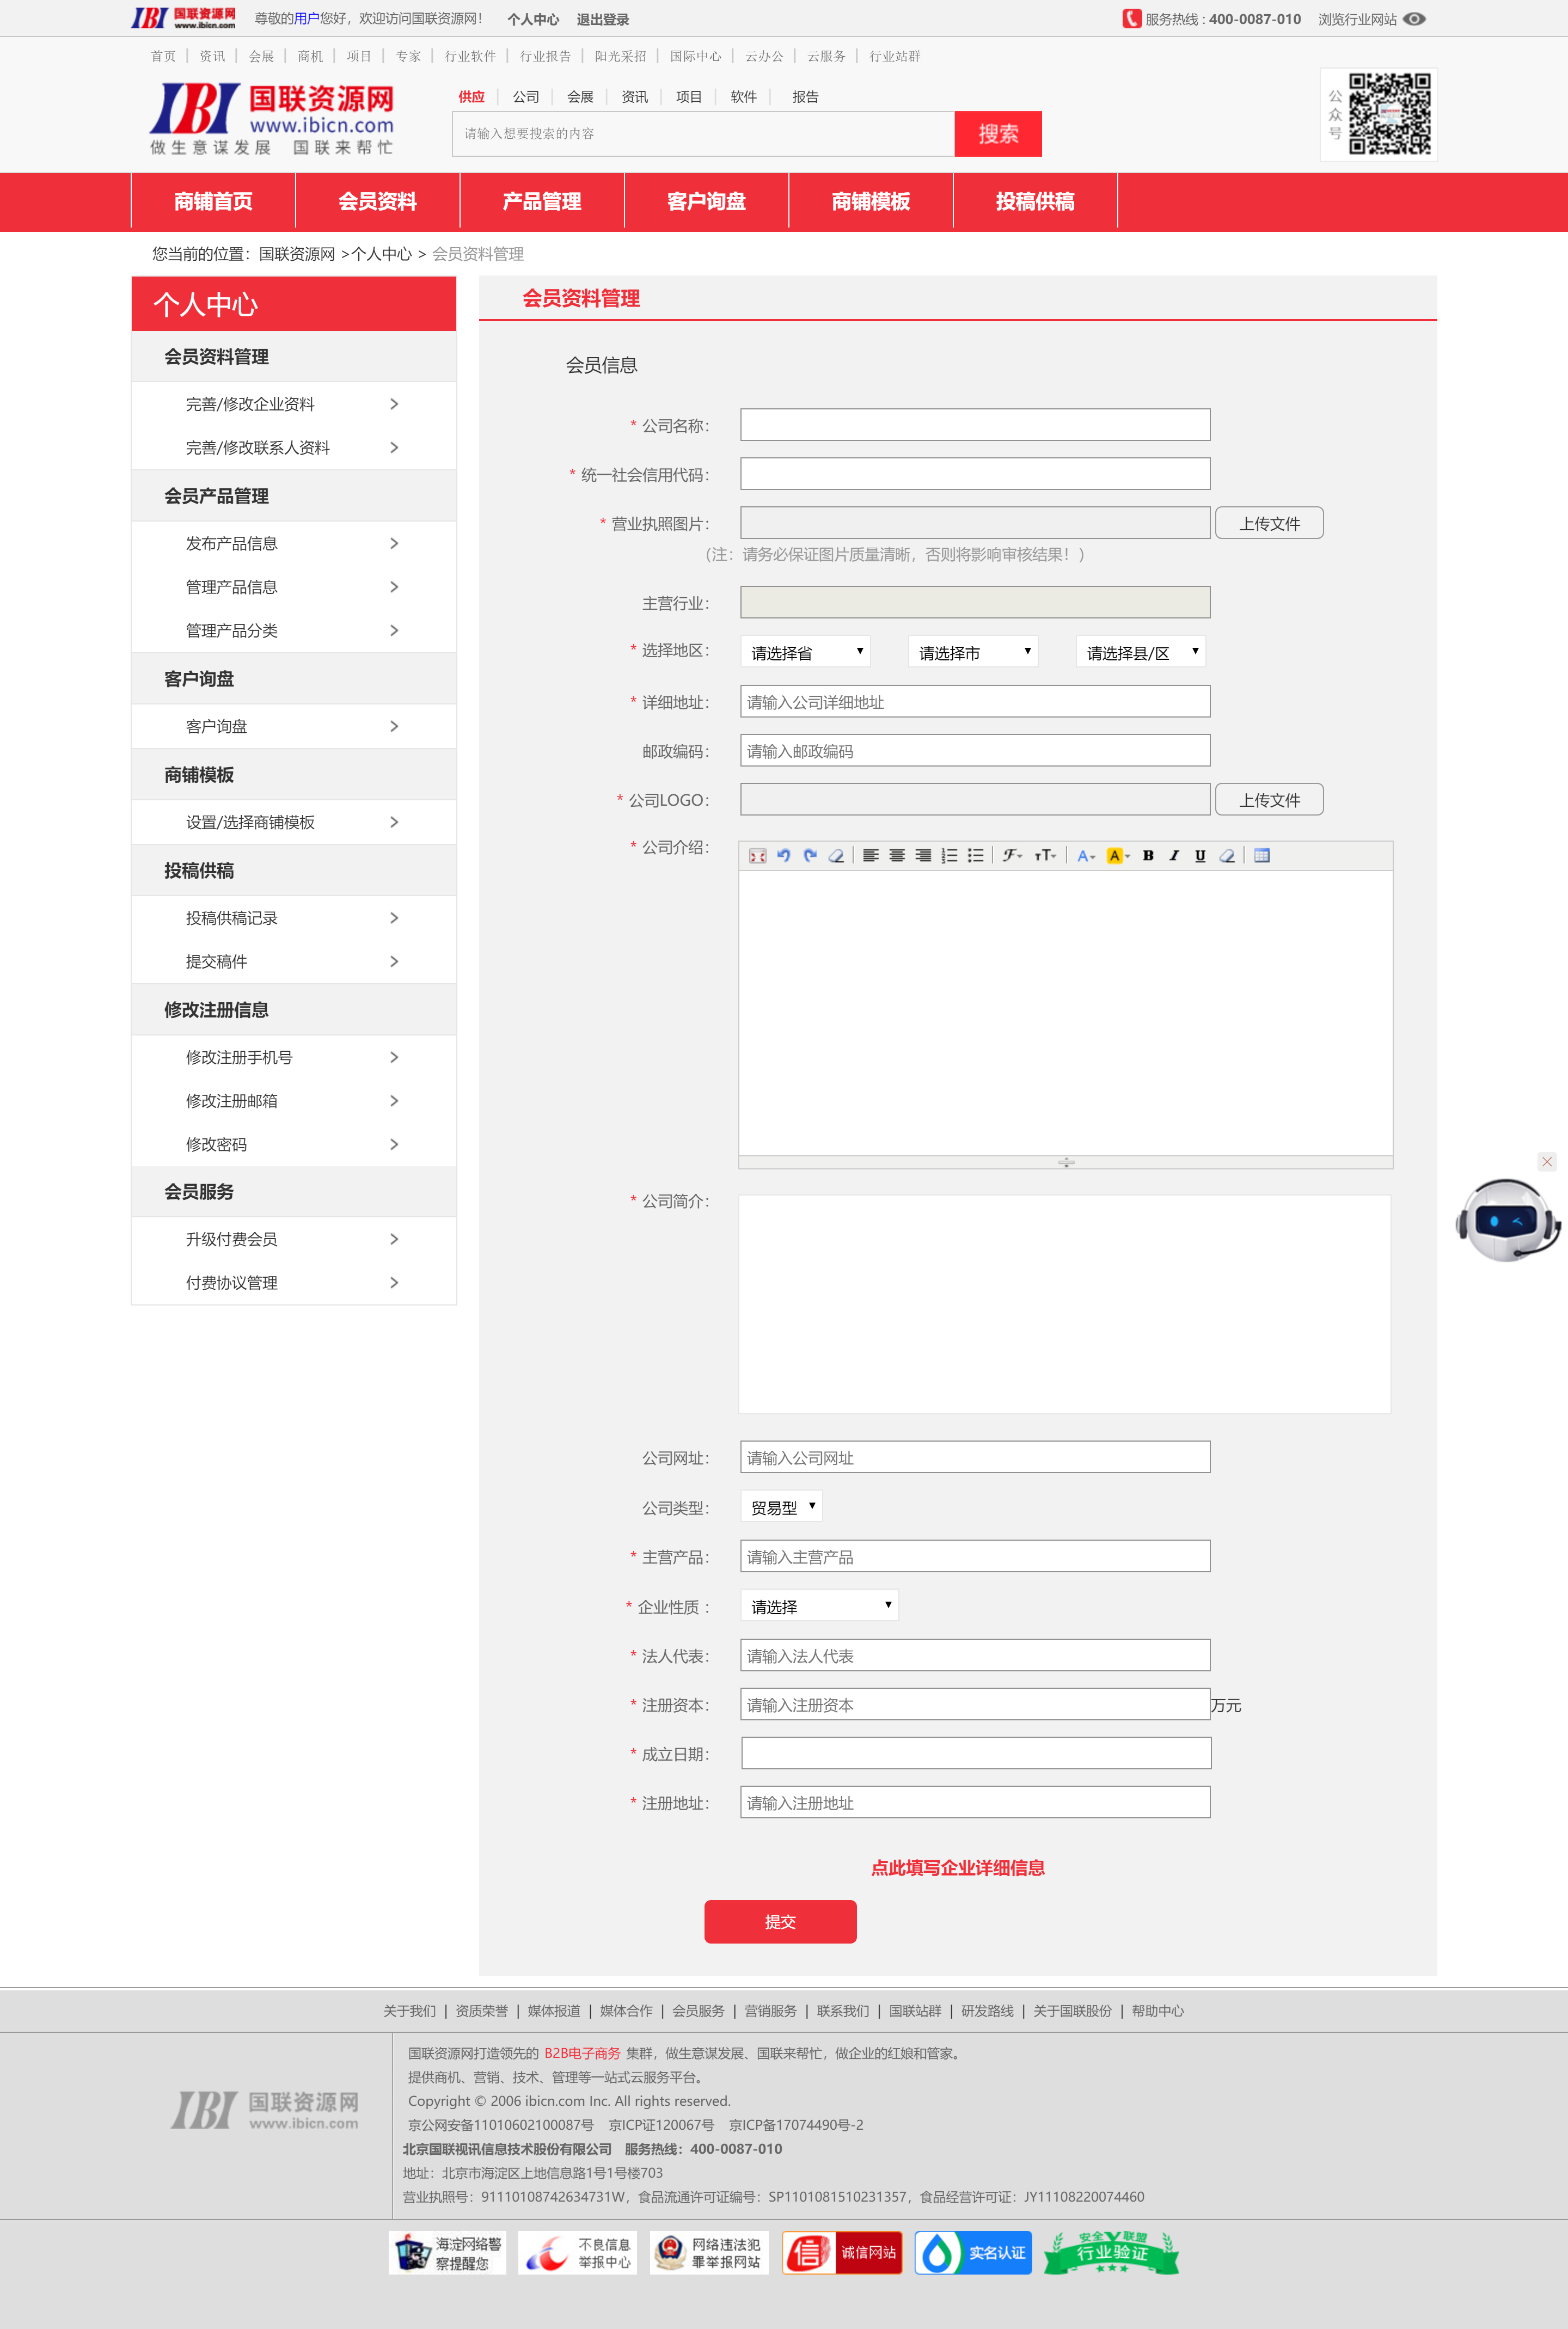Close the floating robot widget
Viewport: 1568px width, 2329px height.
(x=1546, y=1161)
